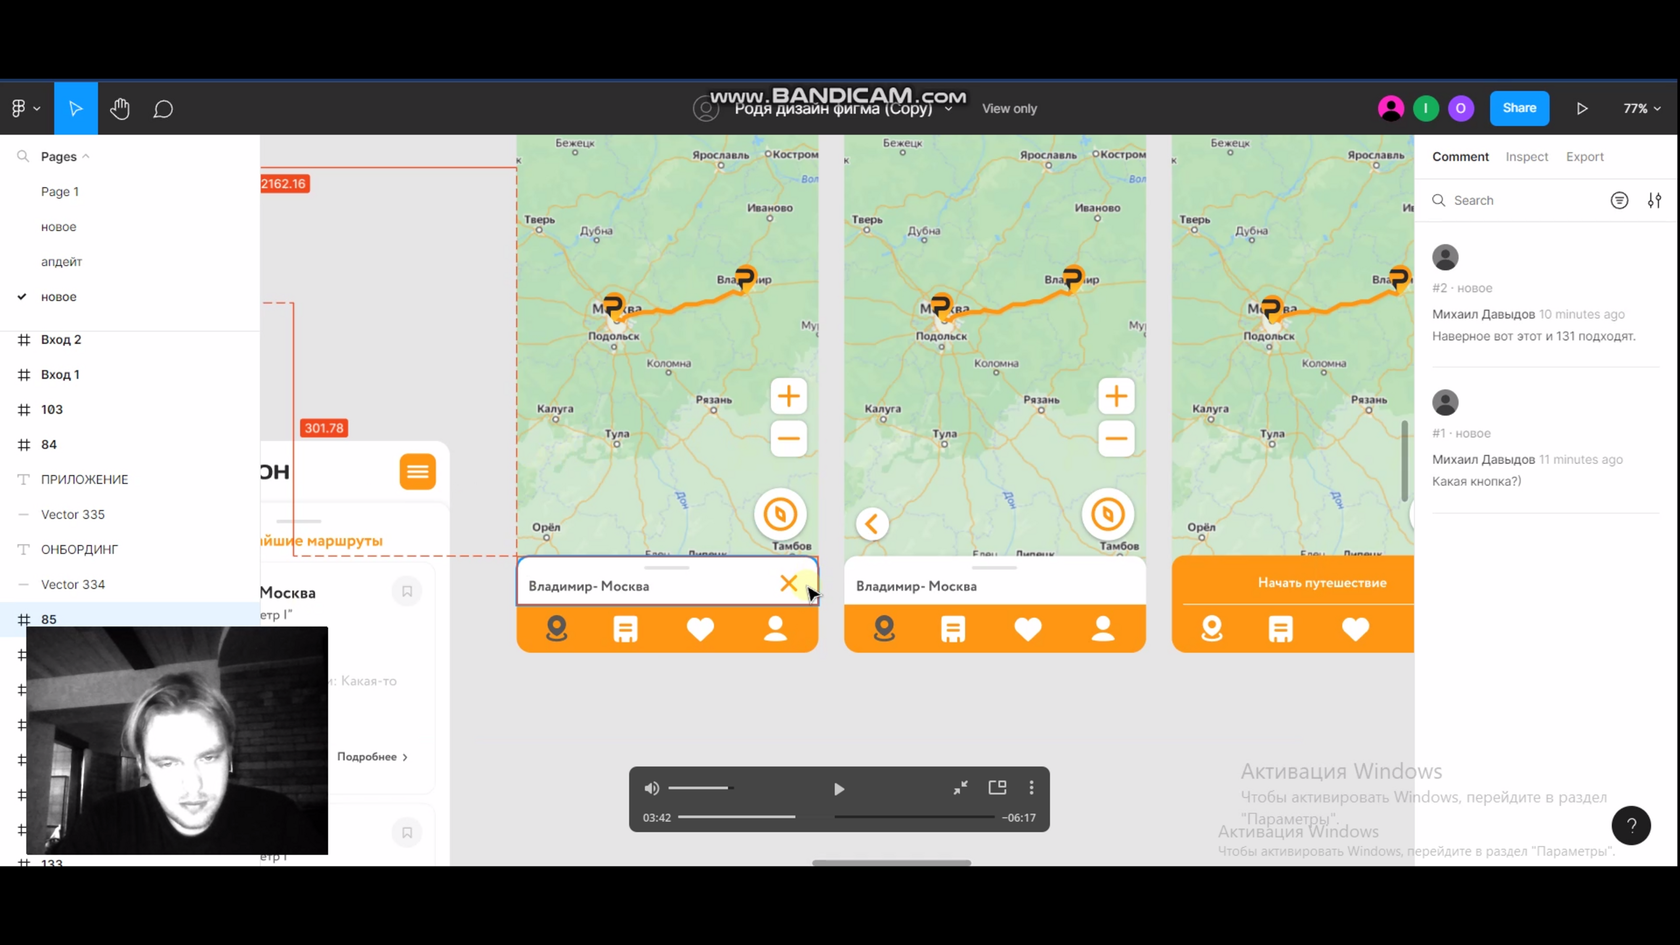The width and height of the screenshot is (1680, 945).
Task: Open the file name dropdown chevron
Action: (949, 109)
